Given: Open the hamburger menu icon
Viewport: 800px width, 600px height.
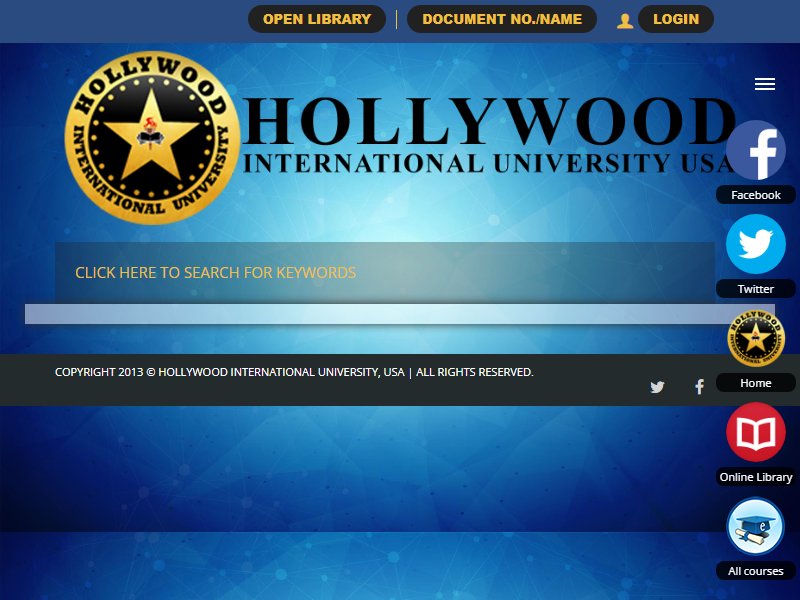Looking at the screenshot, I should [x=765, y=84].
